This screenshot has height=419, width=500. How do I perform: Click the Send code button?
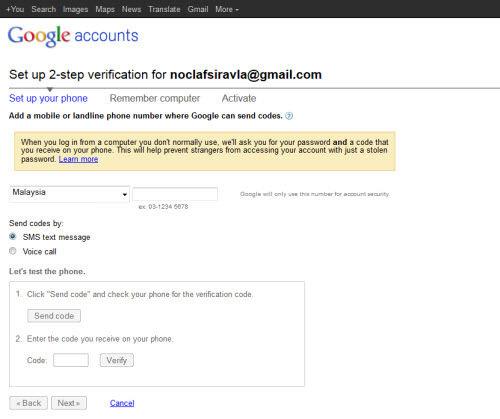[x=54, y=316]
